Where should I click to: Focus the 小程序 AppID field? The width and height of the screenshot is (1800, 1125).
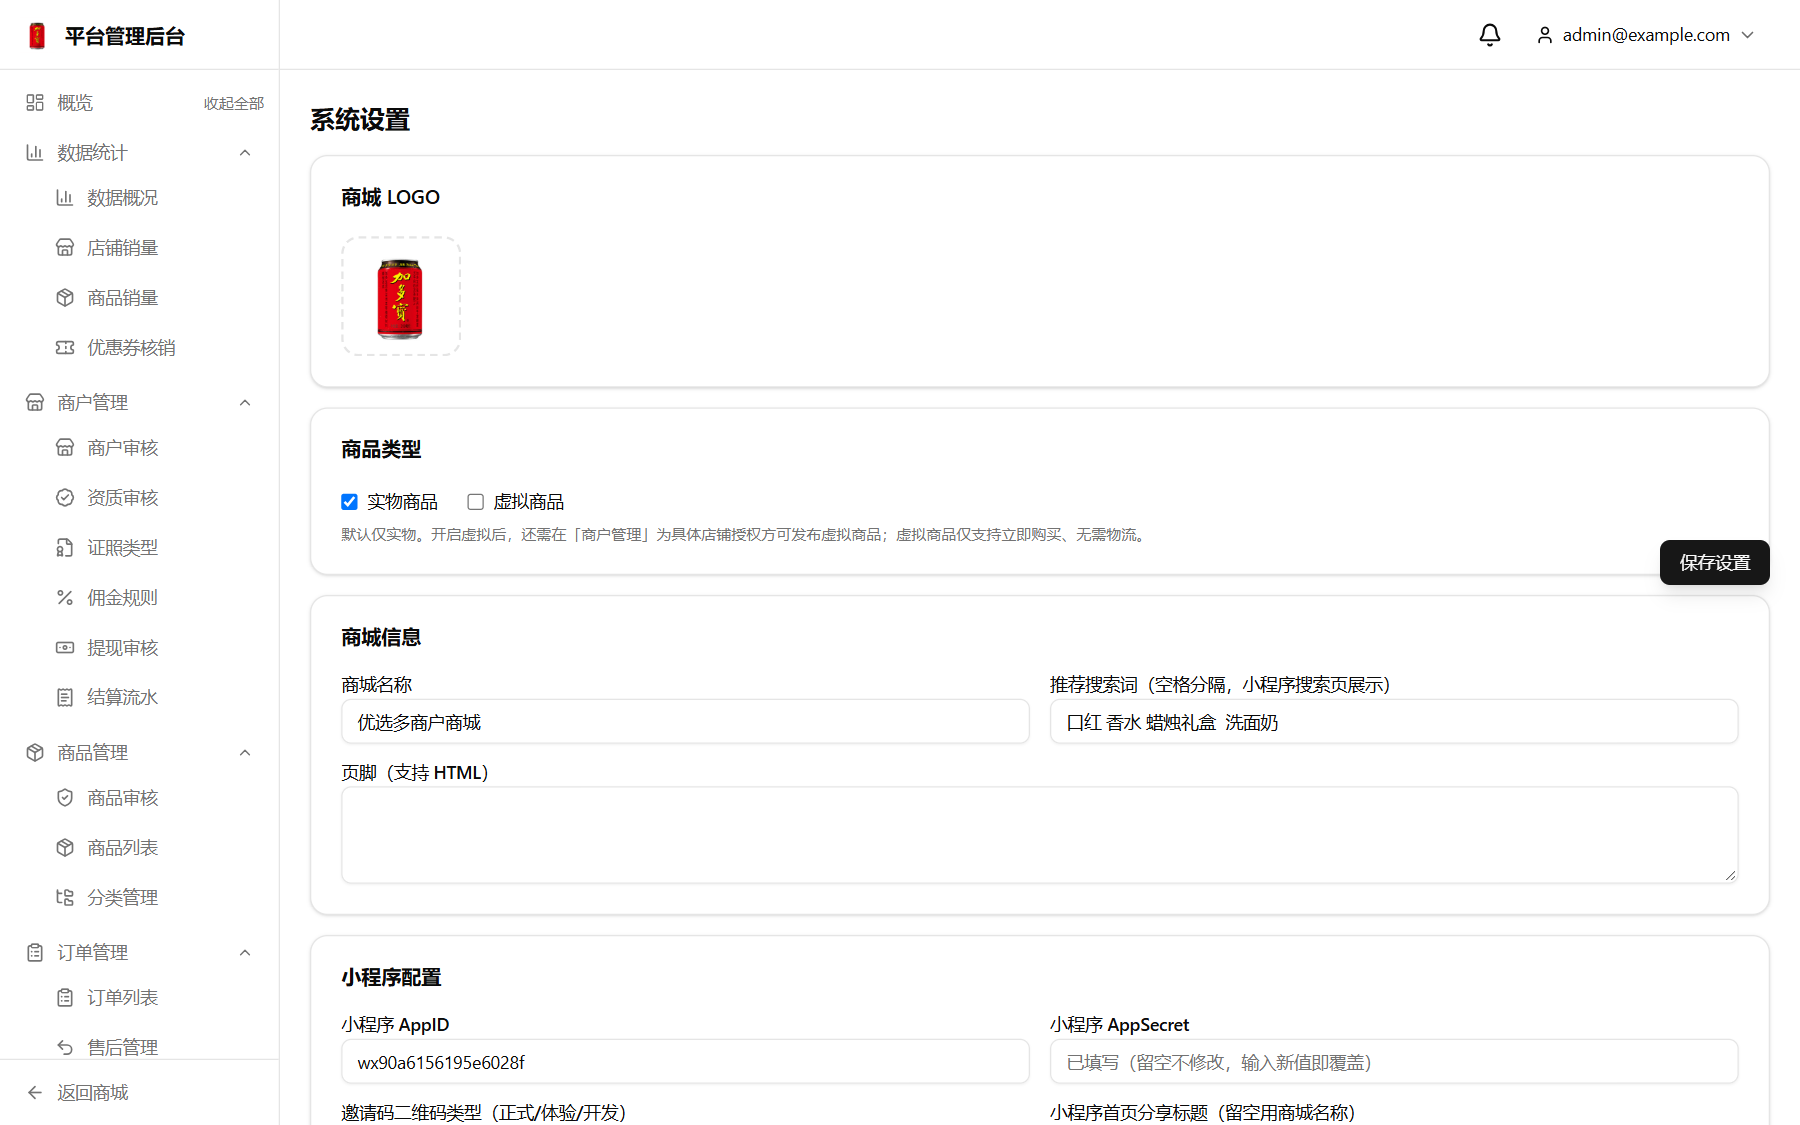pos(685,1062)
